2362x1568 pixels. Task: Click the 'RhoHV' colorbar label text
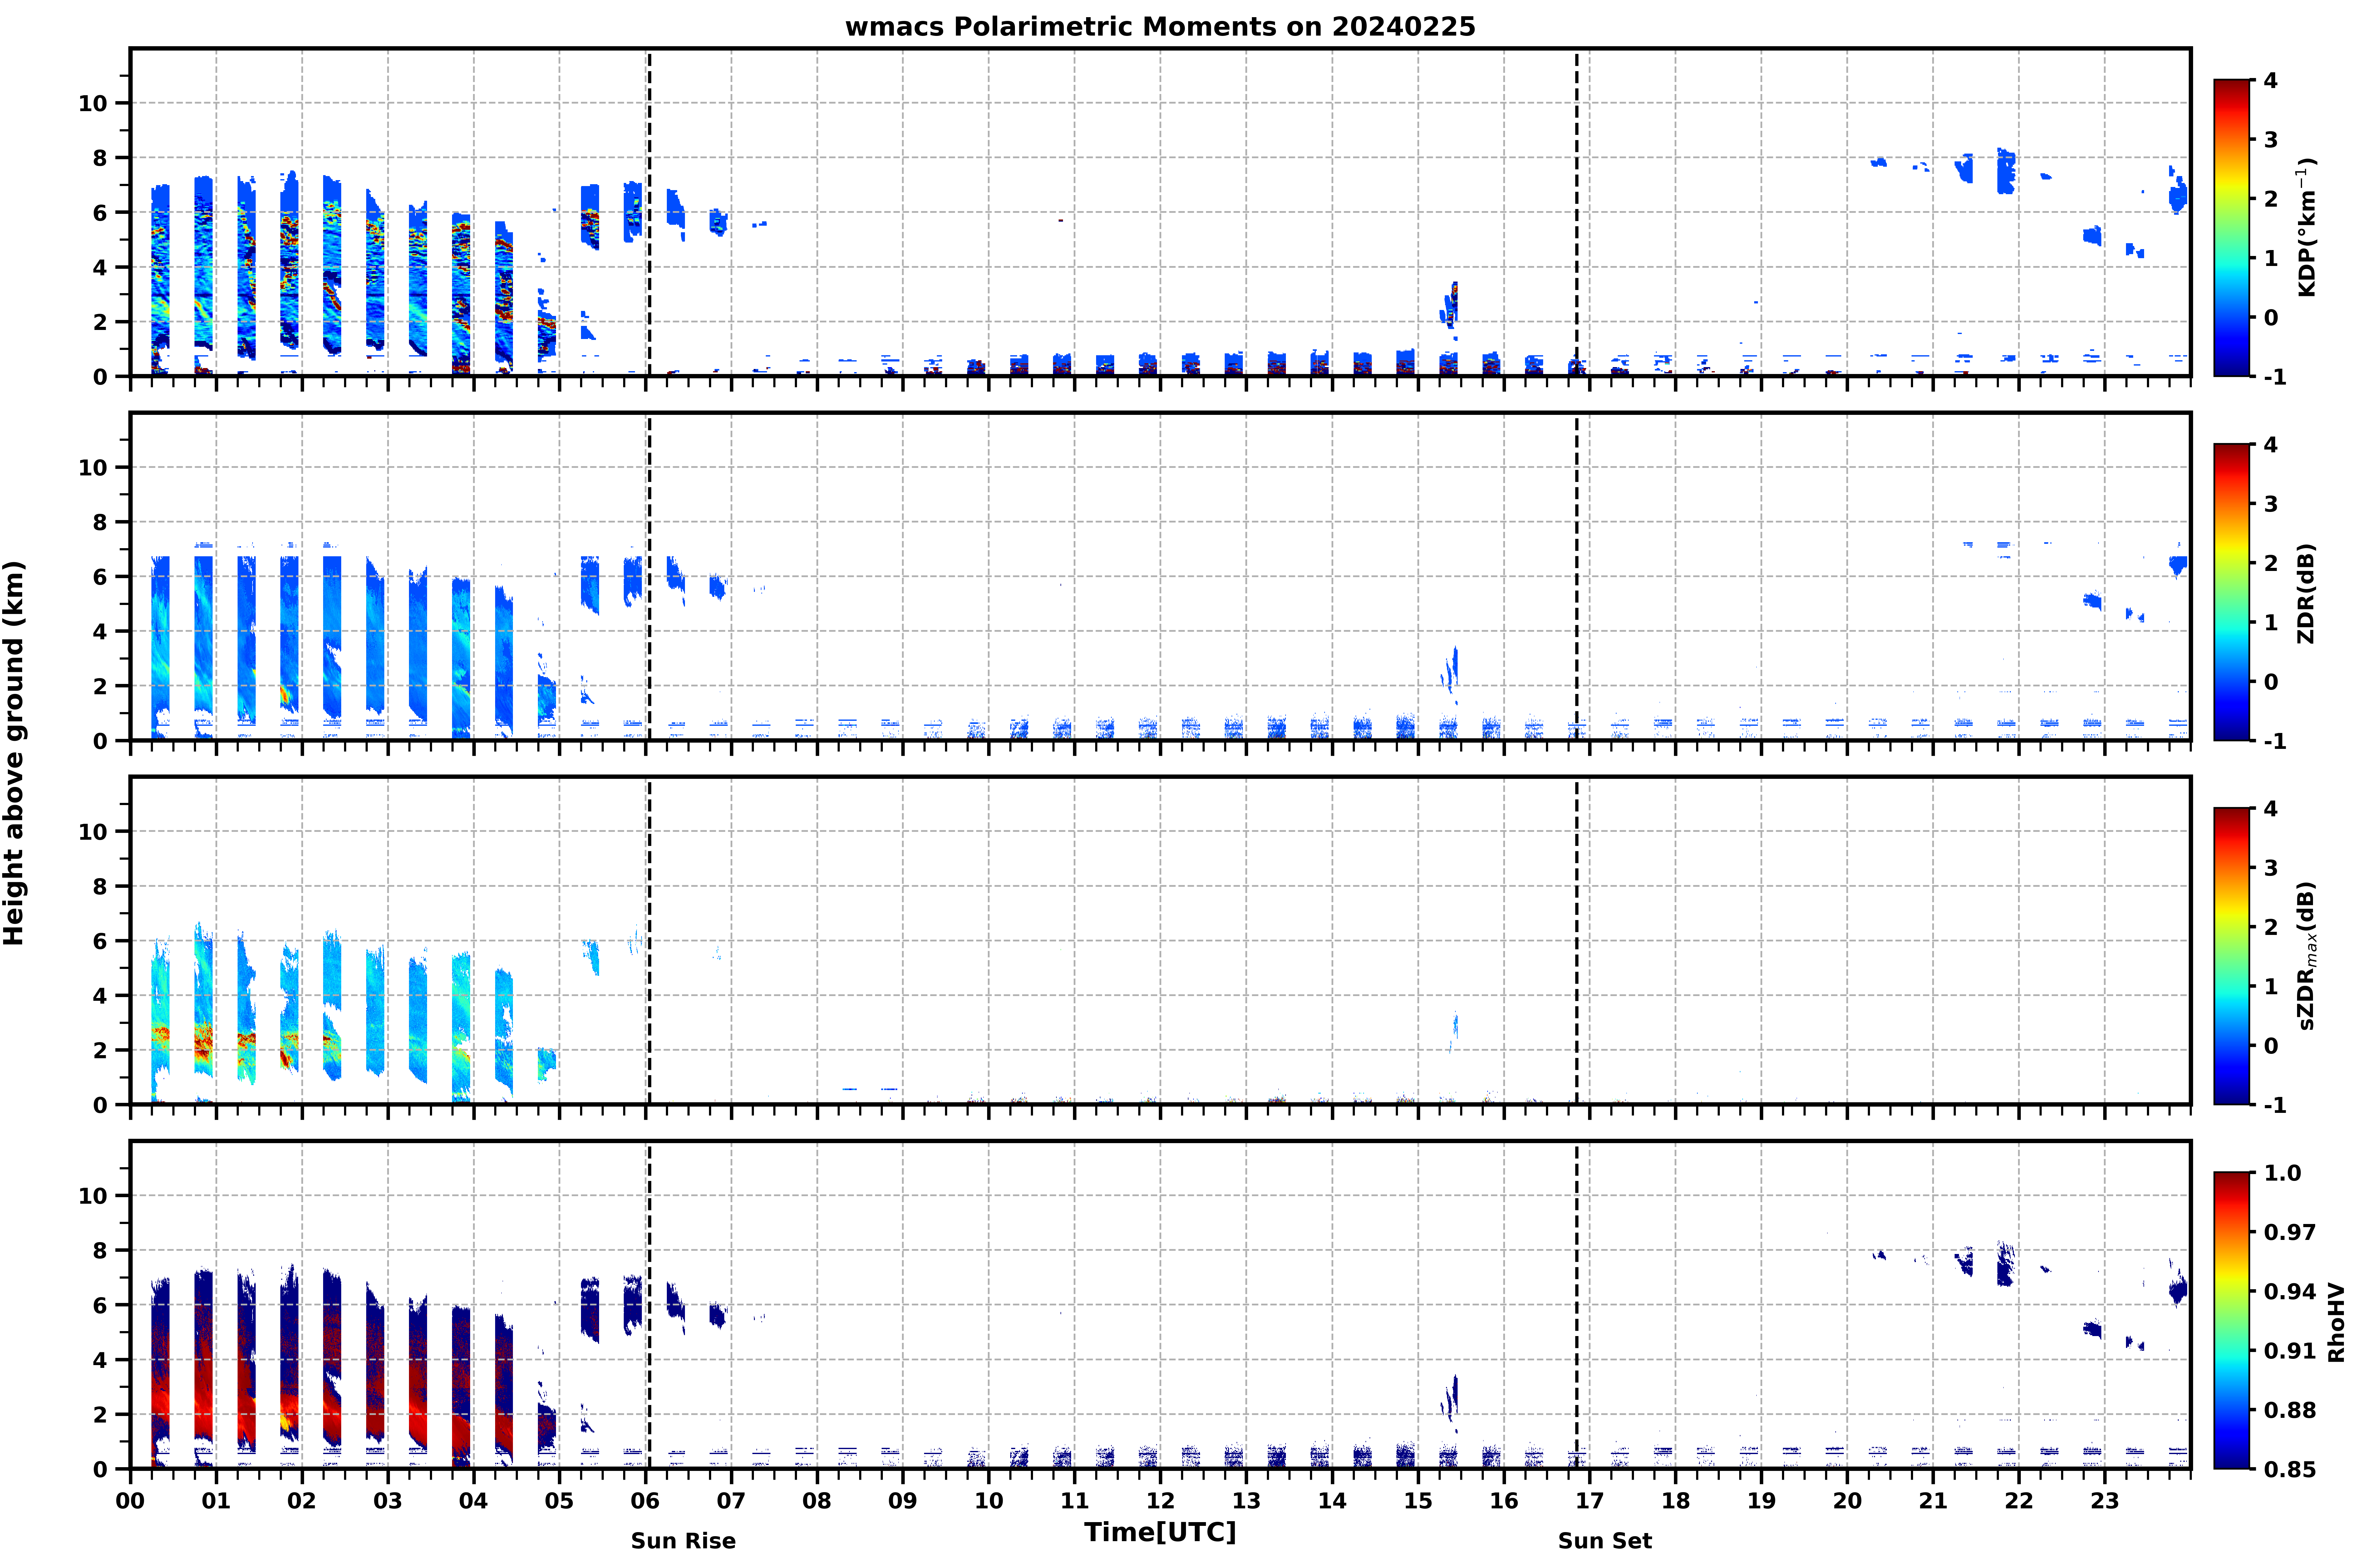click(2336, 1322)
